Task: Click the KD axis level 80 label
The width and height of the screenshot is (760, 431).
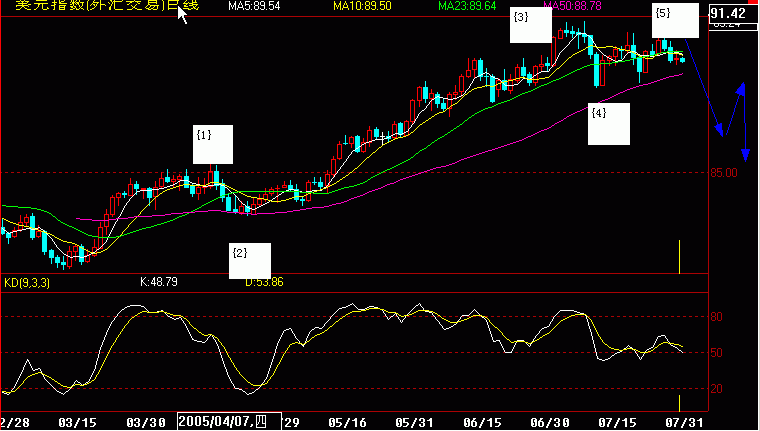Action: click(716, 317)
